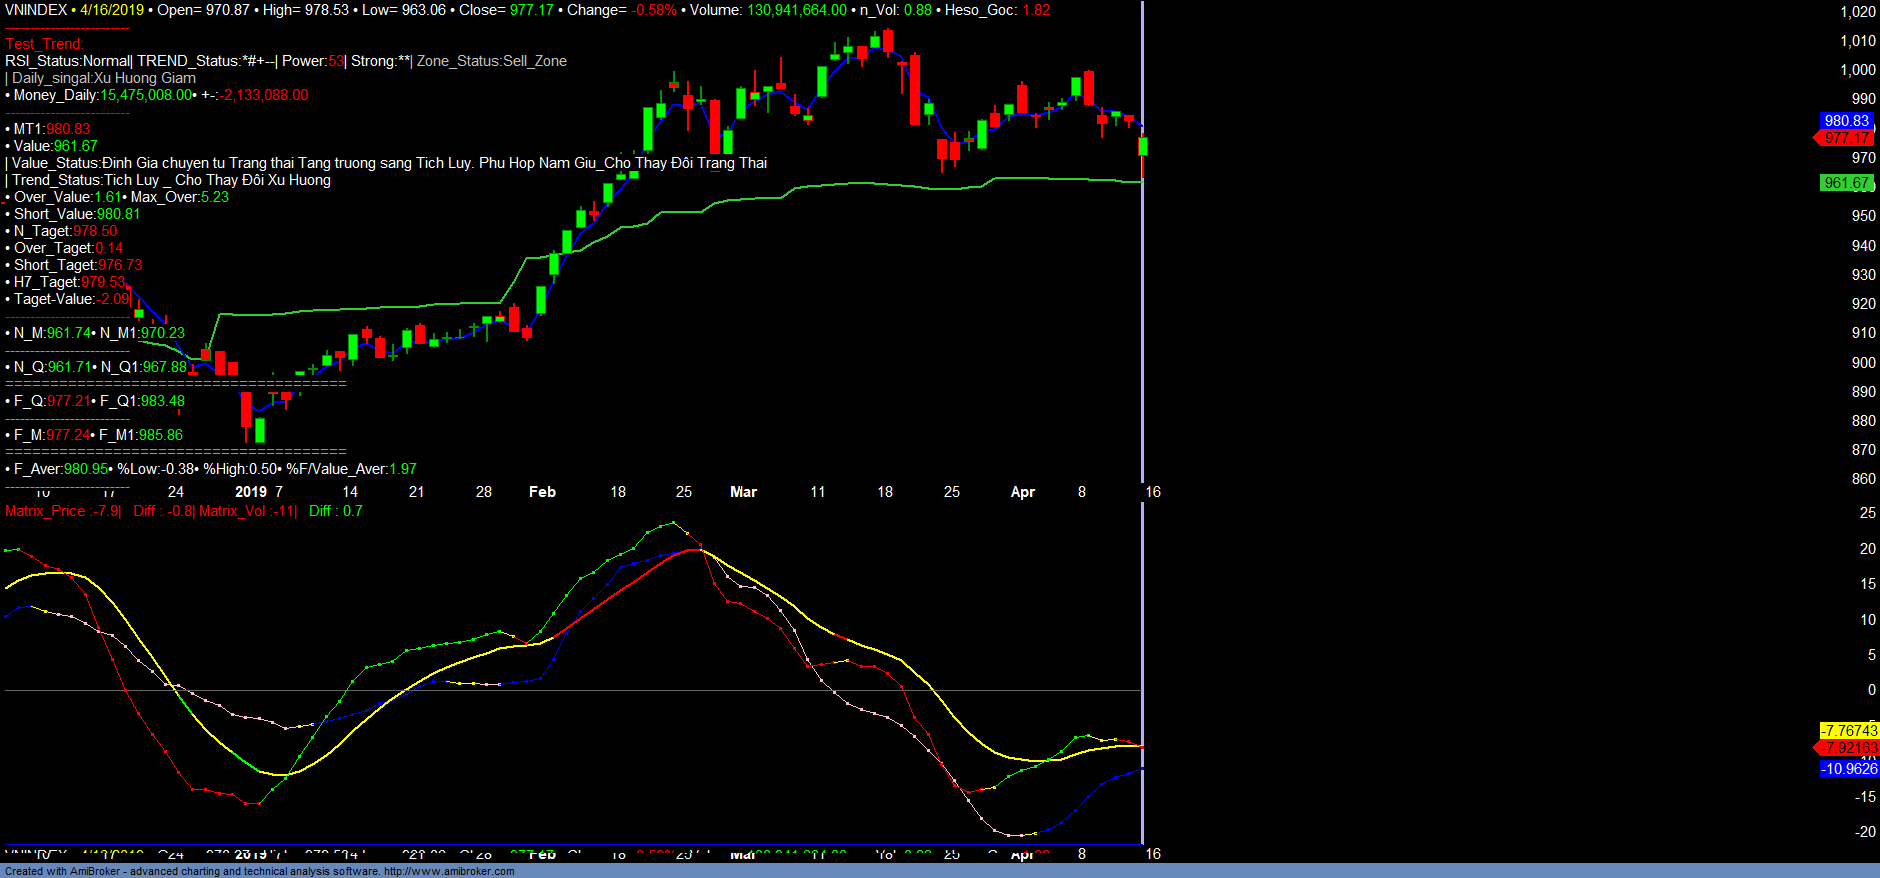This screenshot has height=878, width=1880.
Task: Click the Mar label on price date axis
Action: (x=743, y=492)
